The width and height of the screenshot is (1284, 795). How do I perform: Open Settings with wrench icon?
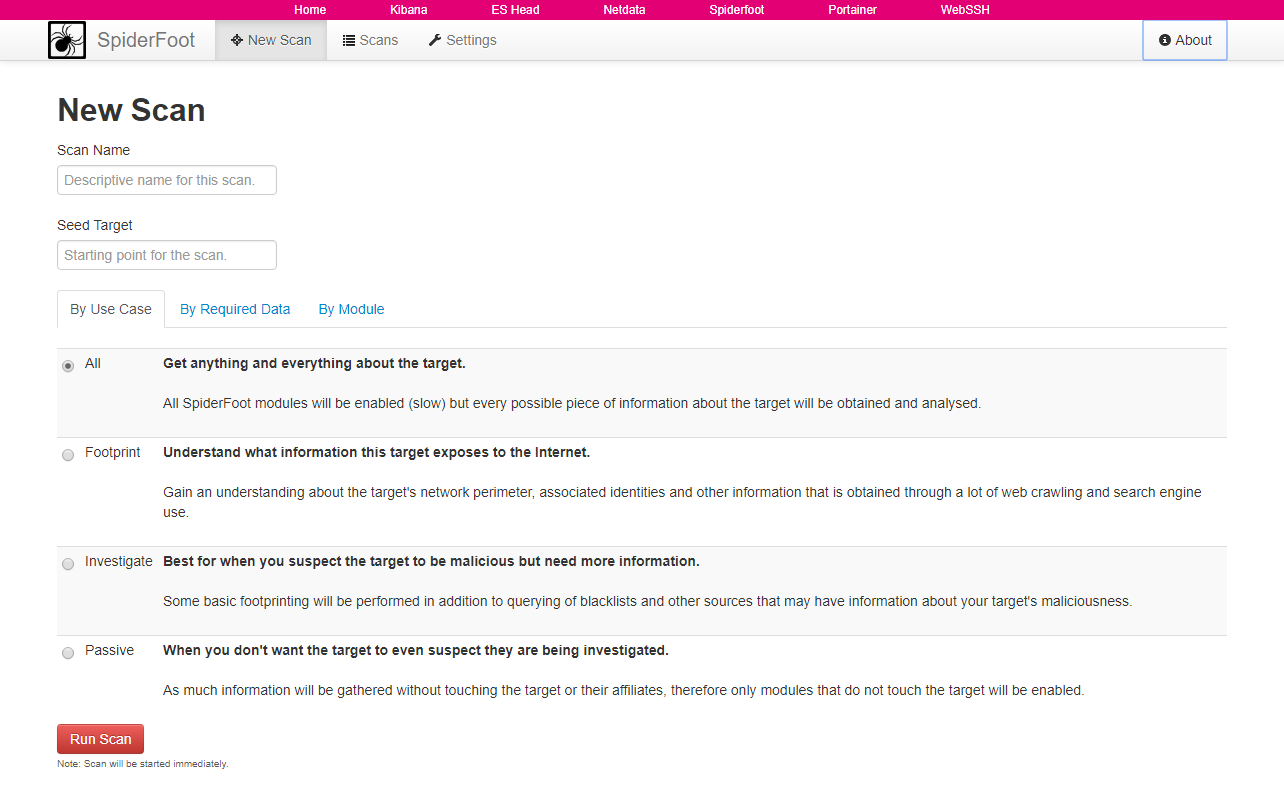click(462, 40)
